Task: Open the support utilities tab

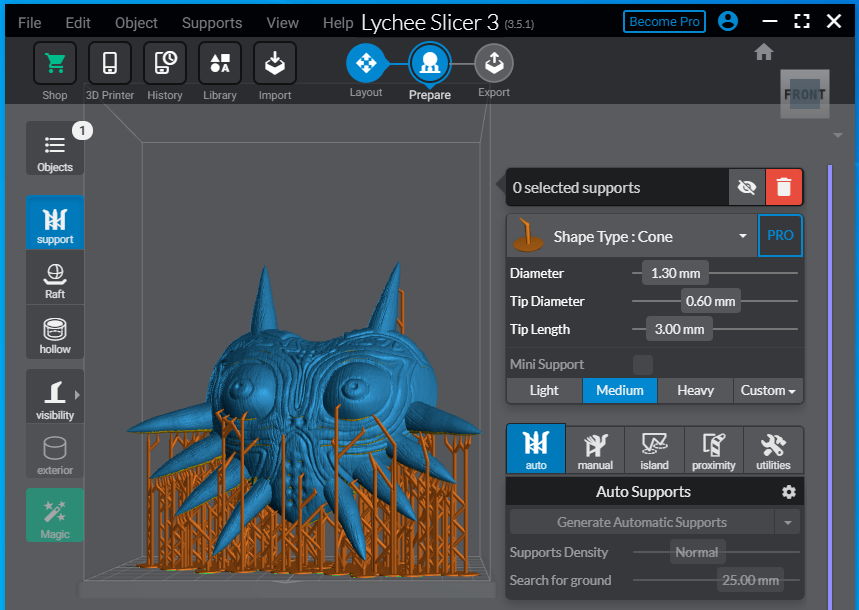Action: [773, 450]
